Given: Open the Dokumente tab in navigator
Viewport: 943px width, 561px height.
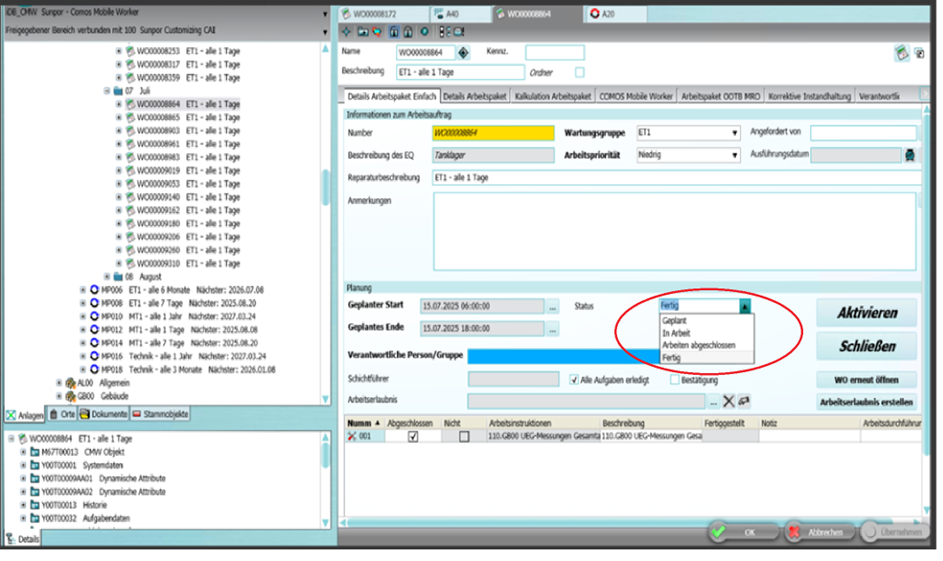Looking at the screenshot, I should coord(103,414).
